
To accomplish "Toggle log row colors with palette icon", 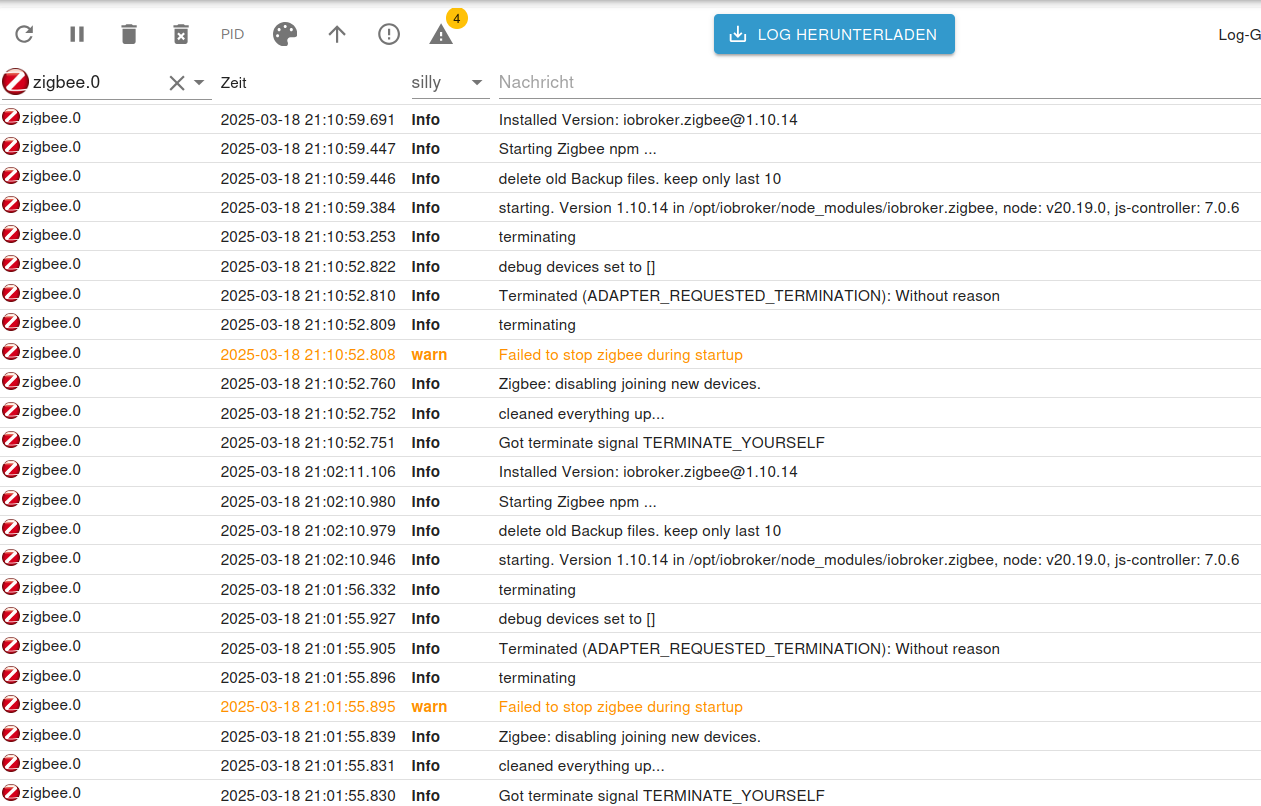I will click(285, 34).
